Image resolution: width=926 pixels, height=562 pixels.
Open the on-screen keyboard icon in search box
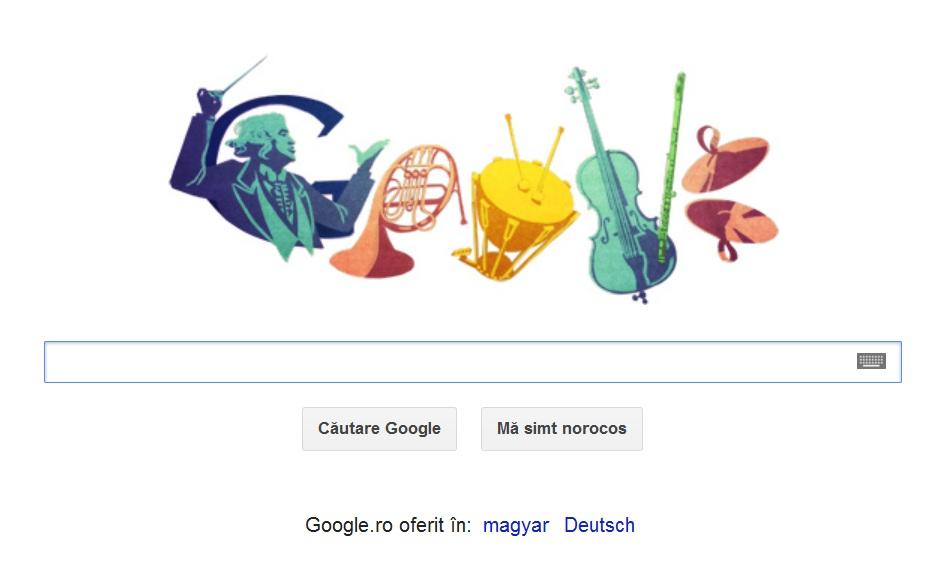871,361
